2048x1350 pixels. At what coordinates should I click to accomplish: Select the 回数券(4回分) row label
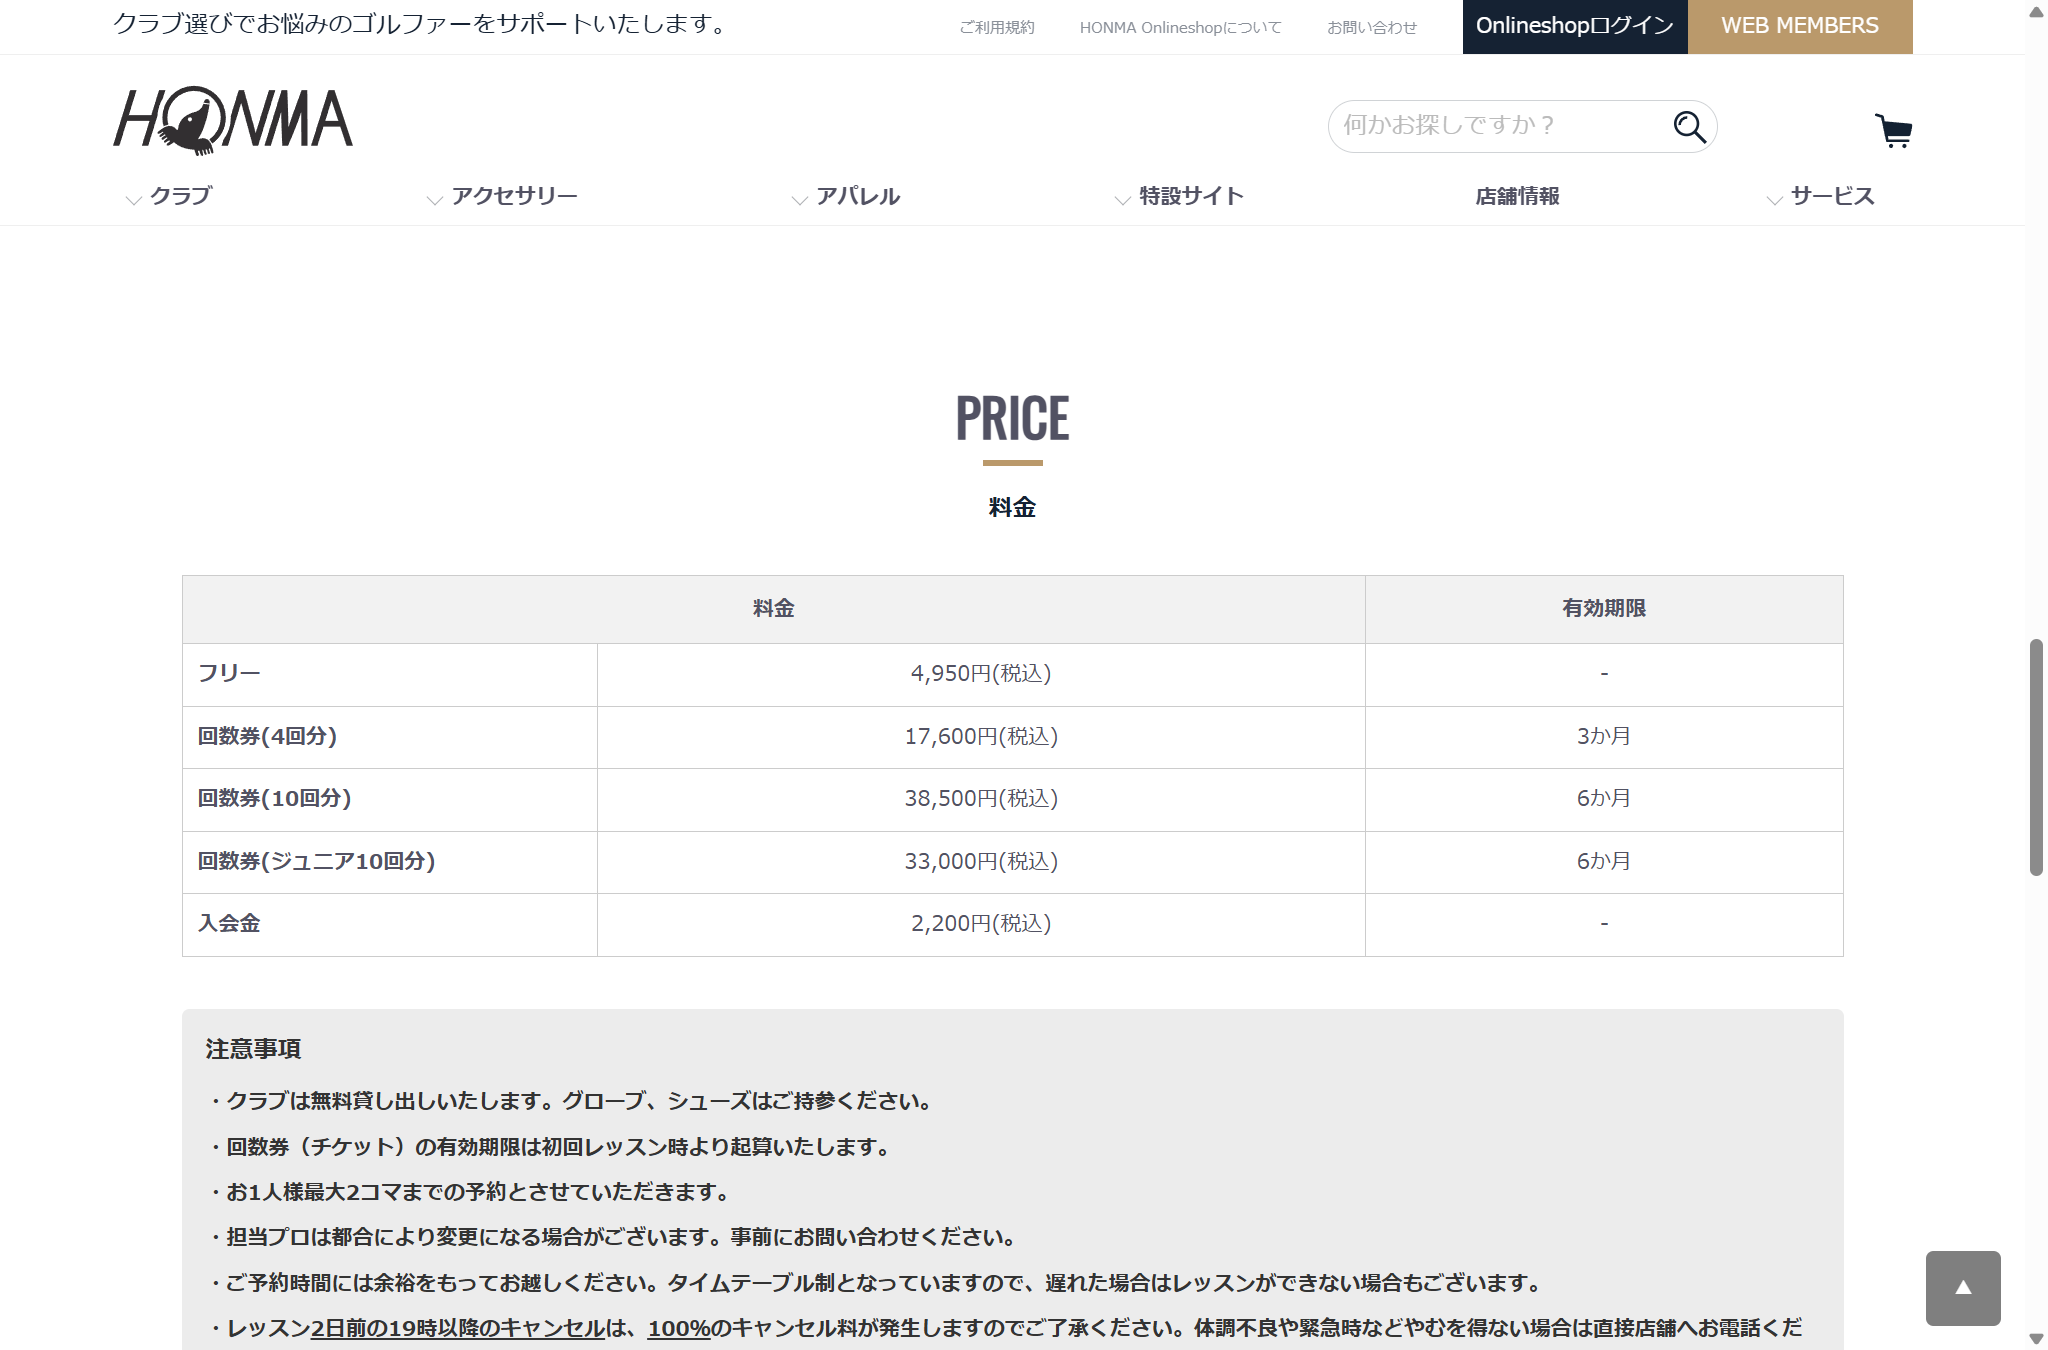pyautogui.click(x=390, y=737)
